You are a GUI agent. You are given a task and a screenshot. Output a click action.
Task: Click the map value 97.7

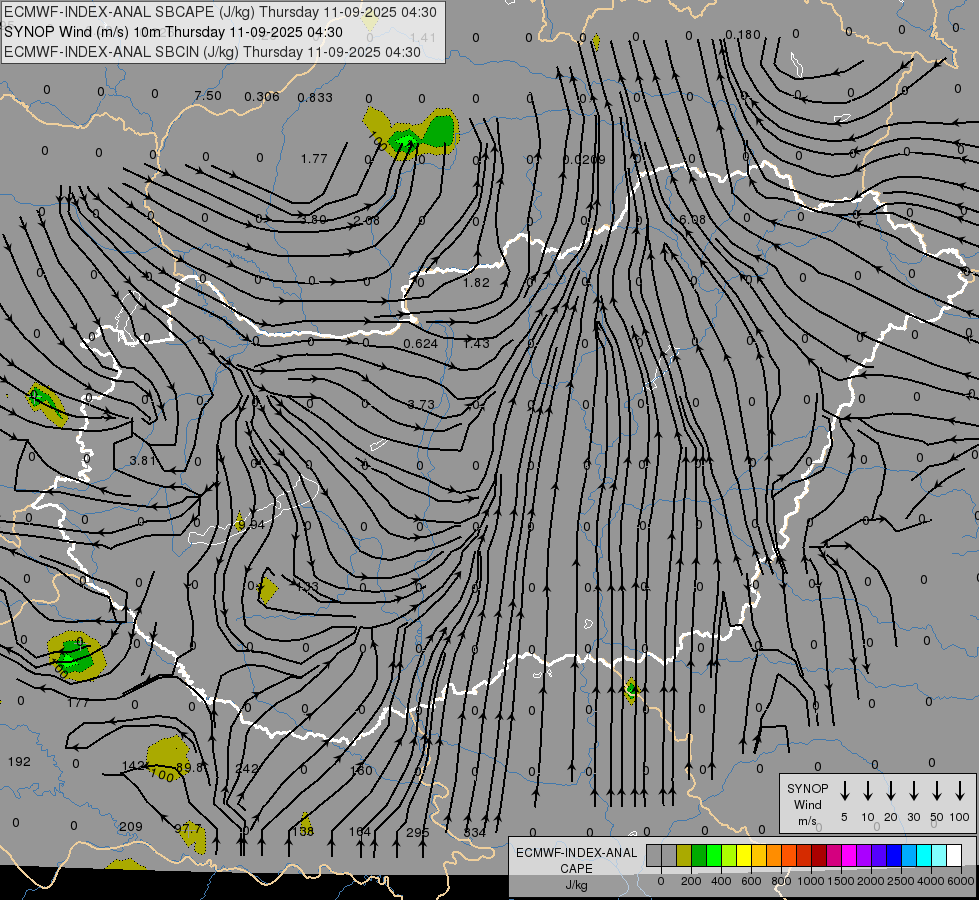coord(188,829)
